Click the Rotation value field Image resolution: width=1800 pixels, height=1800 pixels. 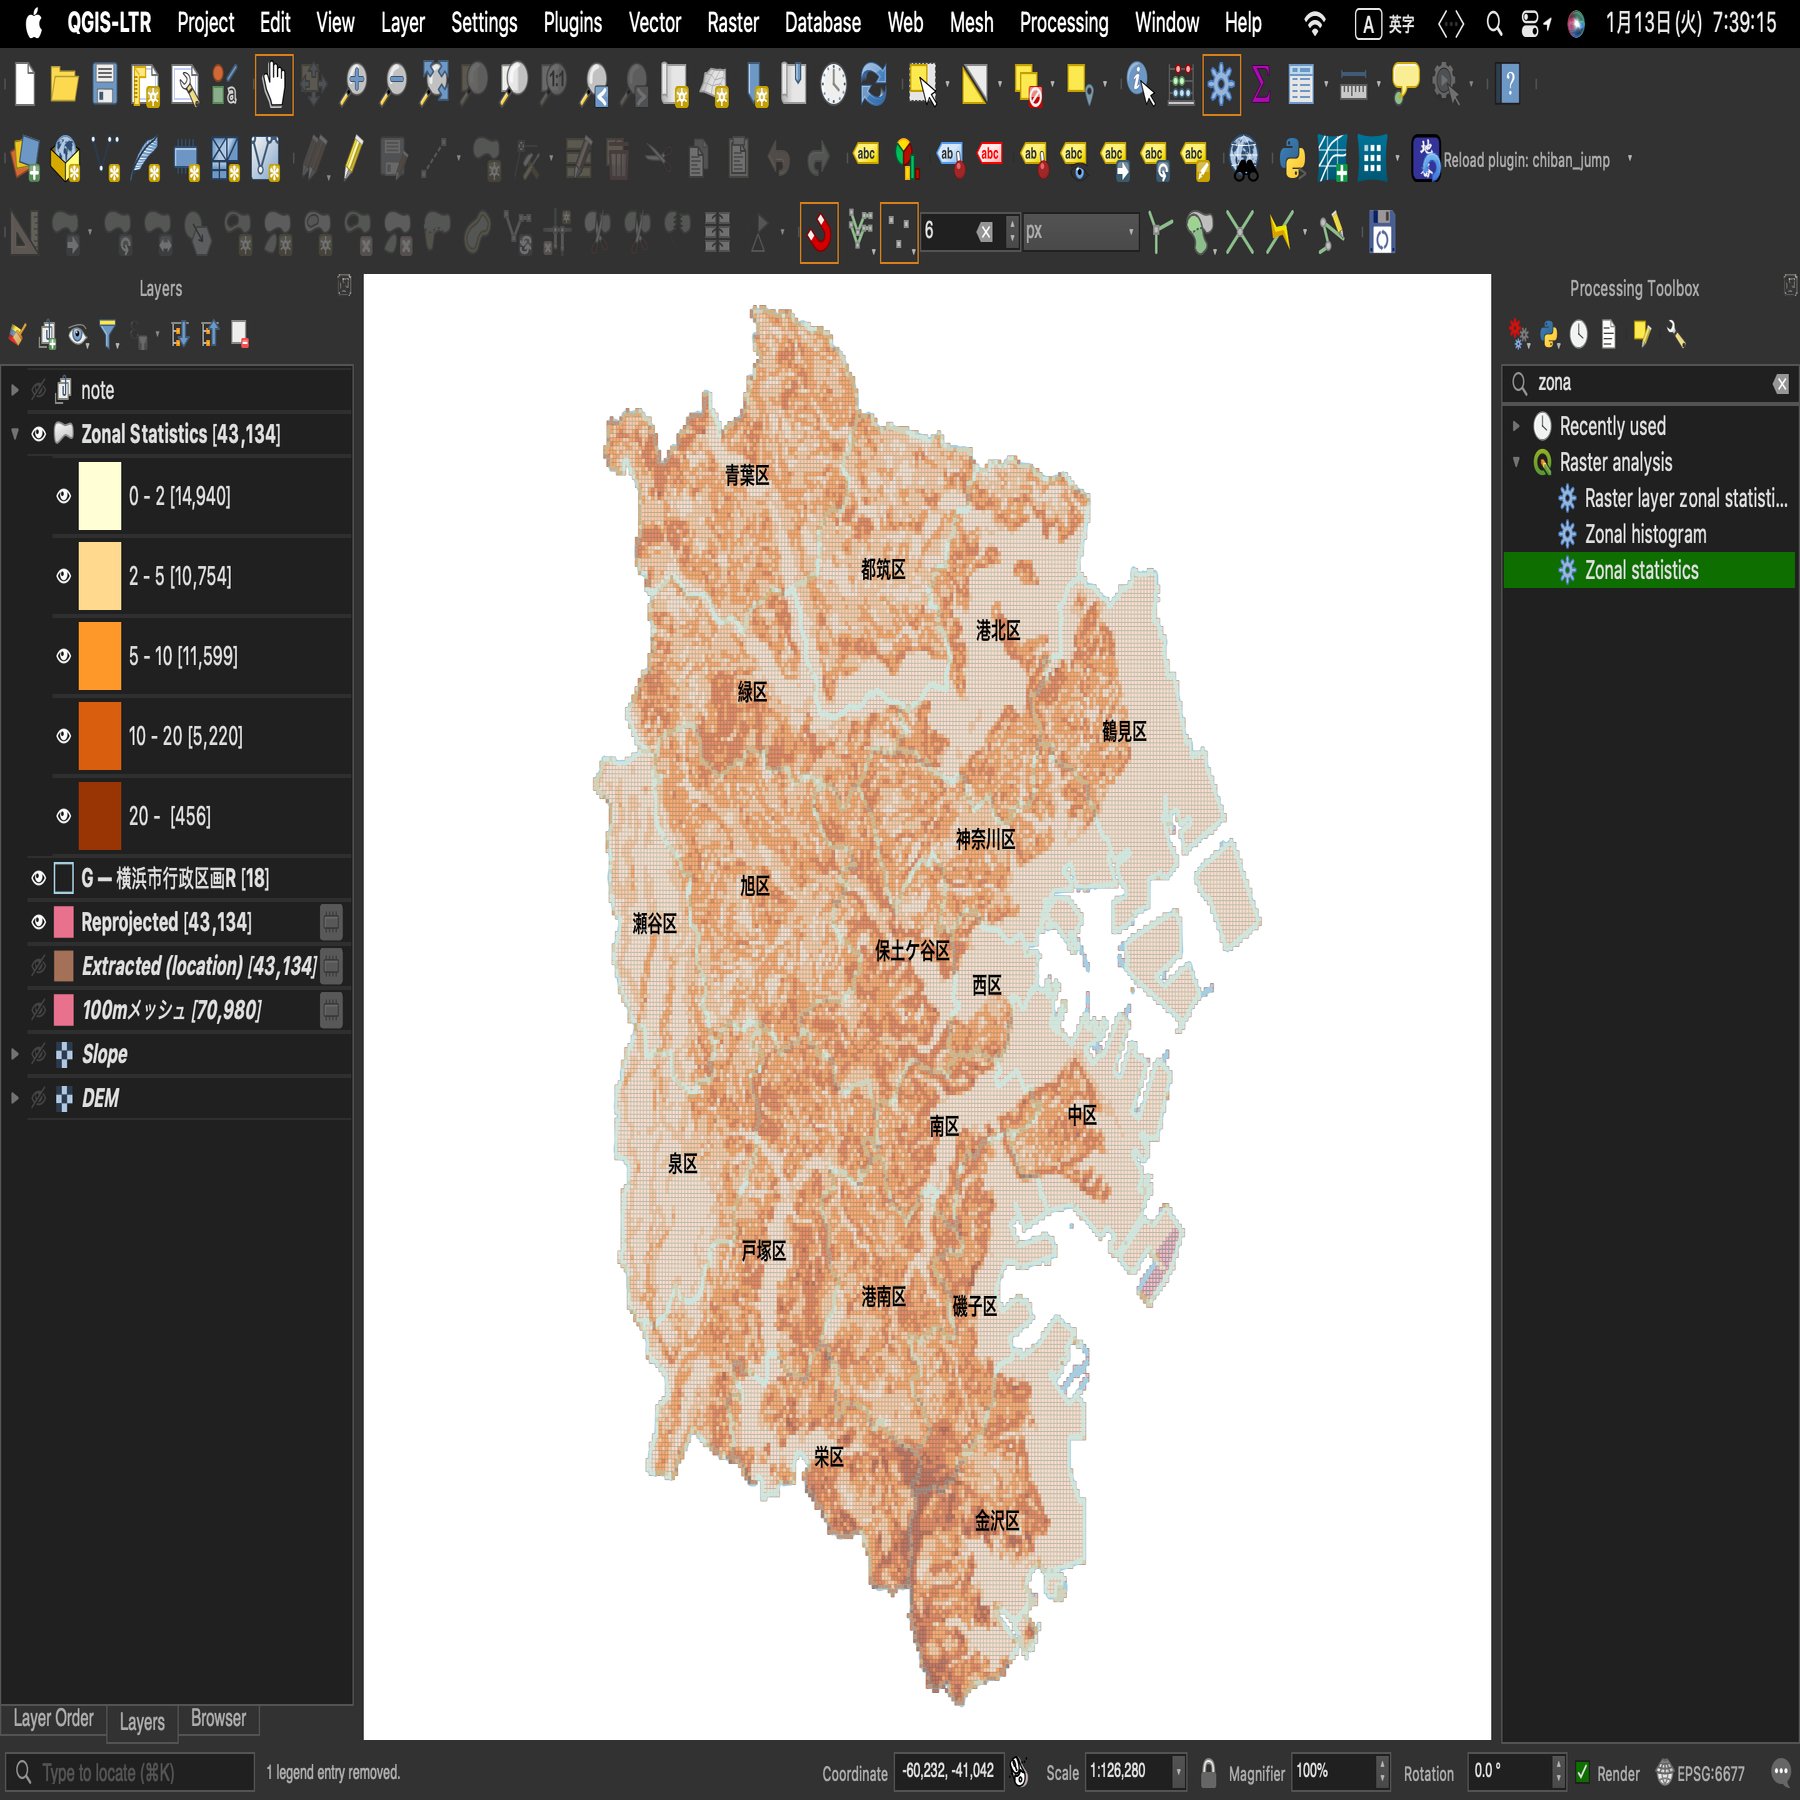pyautogui.click(x=1510, y=1772)
